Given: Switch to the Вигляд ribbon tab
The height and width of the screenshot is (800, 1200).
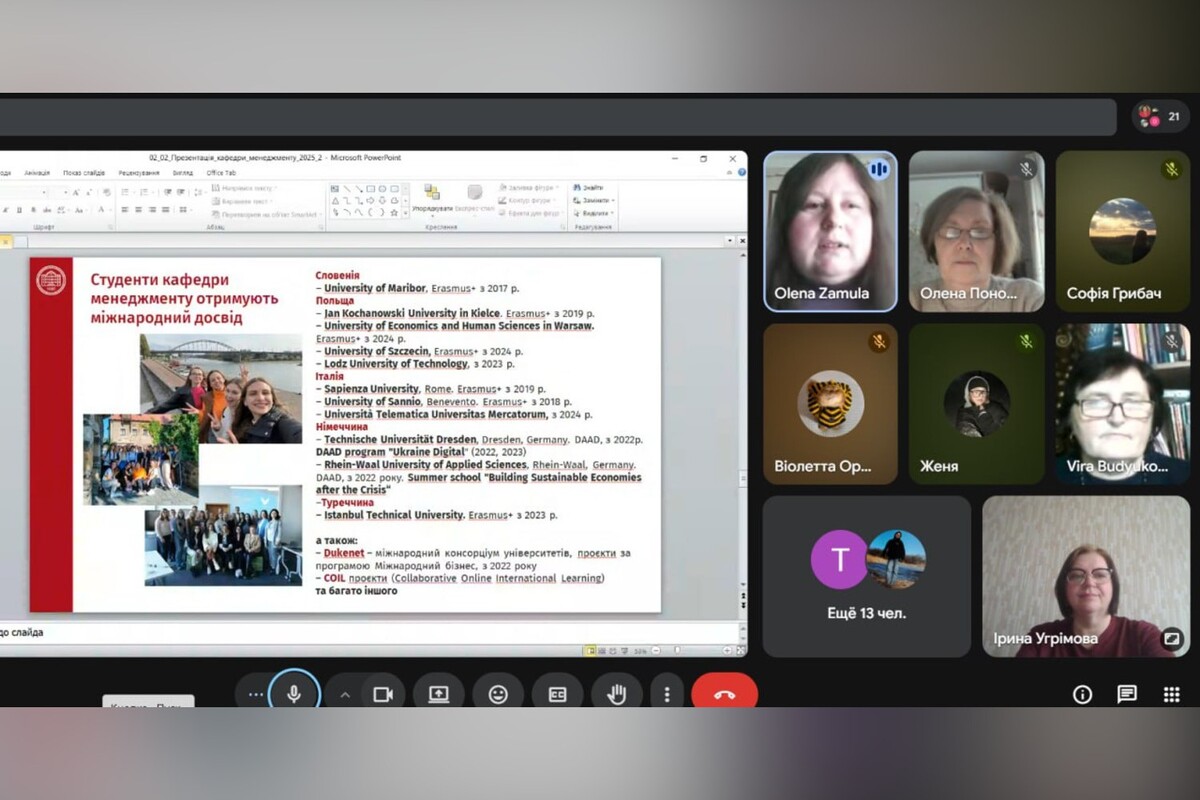Looking at the screenshot, I should tap(183, 173).
